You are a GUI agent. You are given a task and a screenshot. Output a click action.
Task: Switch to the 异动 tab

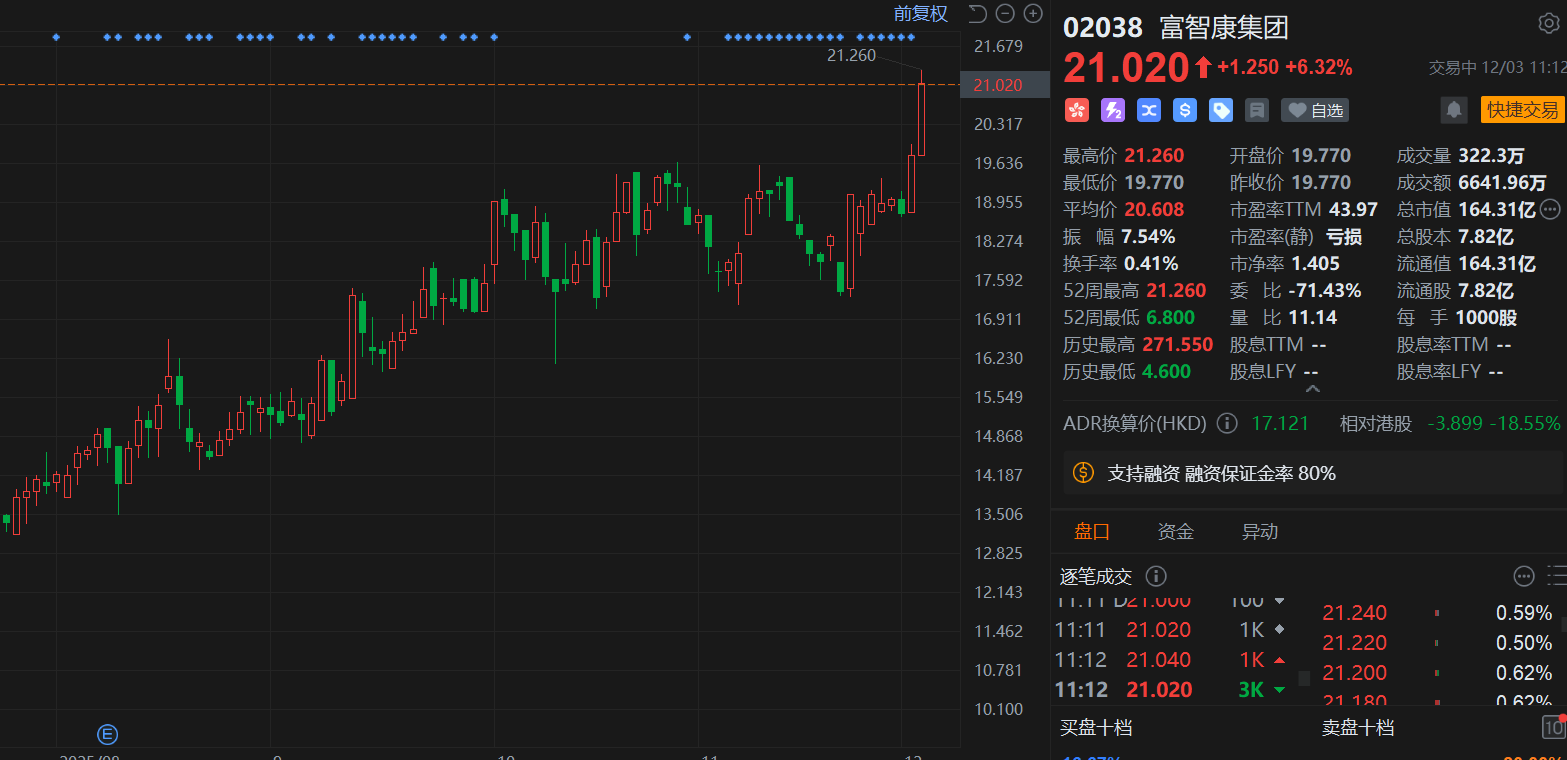[x=1259, y=531]
